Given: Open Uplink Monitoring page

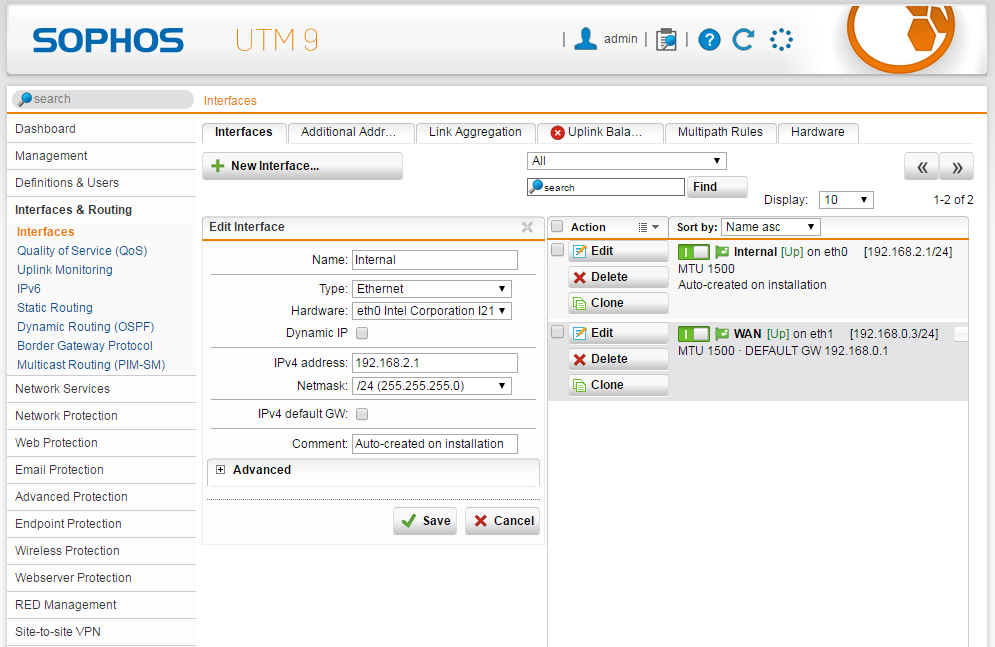Looking at the screenshot, I should (x=65, y=270).
